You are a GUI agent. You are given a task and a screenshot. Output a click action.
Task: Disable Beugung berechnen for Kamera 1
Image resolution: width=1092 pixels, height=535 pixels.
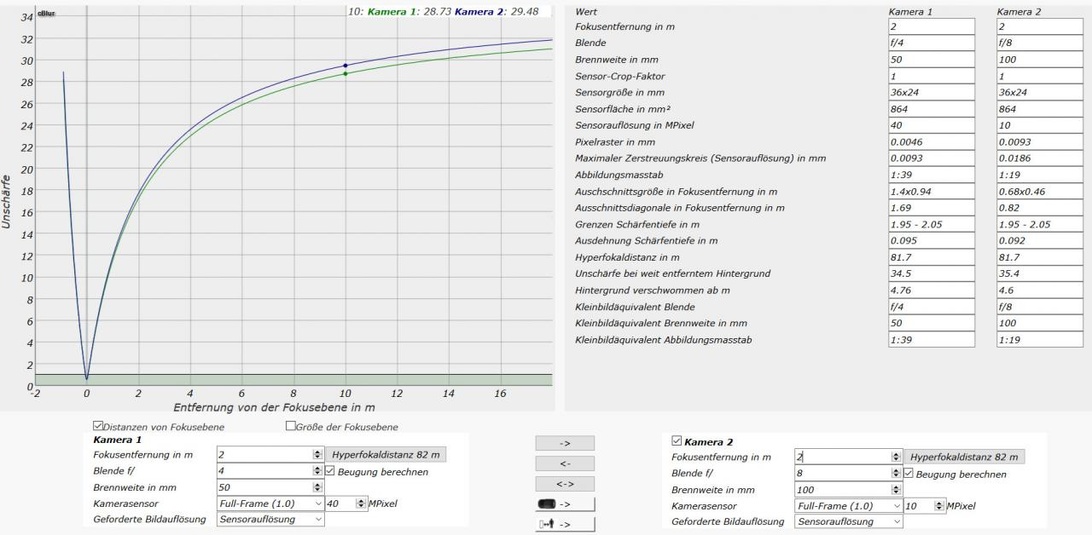pyautogui.click(x=331, y=471)
